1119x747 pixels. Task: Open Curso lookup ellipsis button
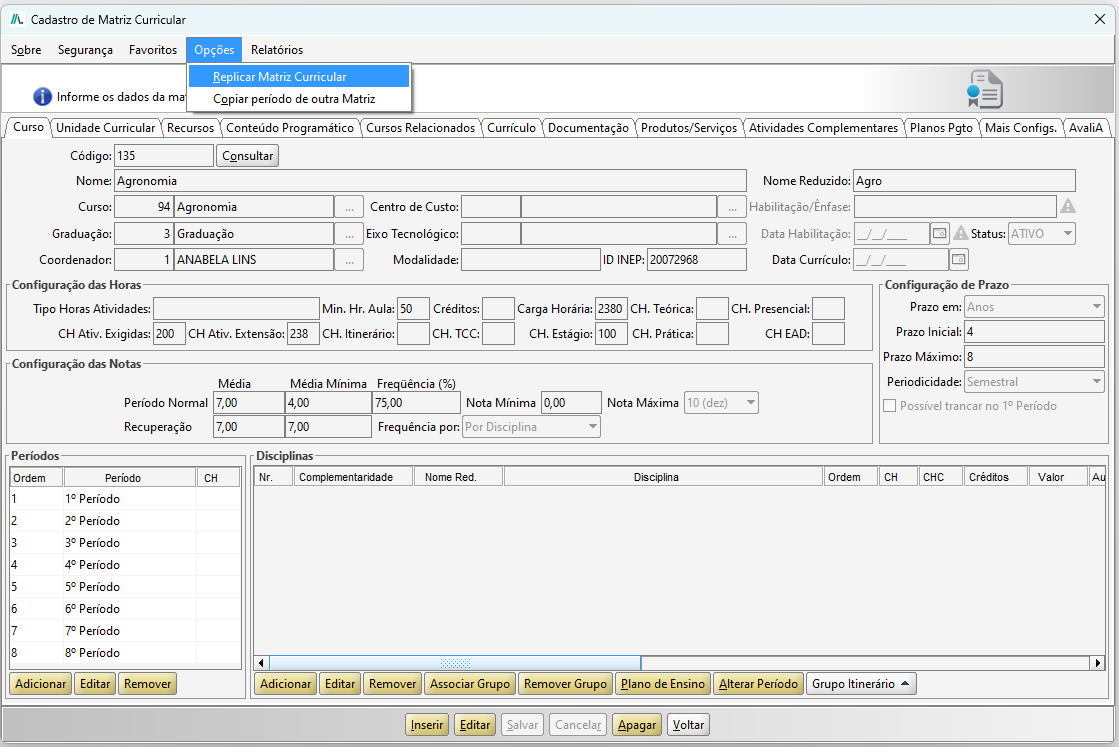[349, 207]
